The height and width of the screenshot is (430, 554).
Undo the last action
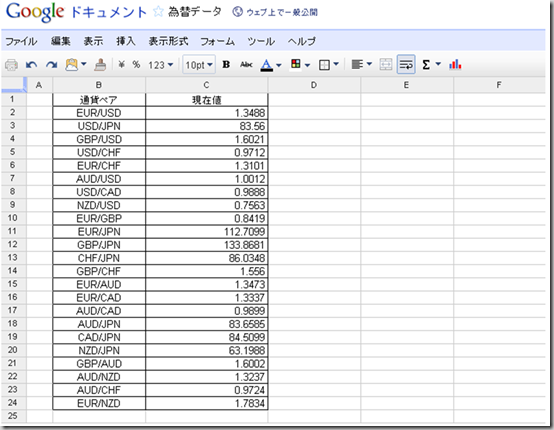(x=31, y=65)
